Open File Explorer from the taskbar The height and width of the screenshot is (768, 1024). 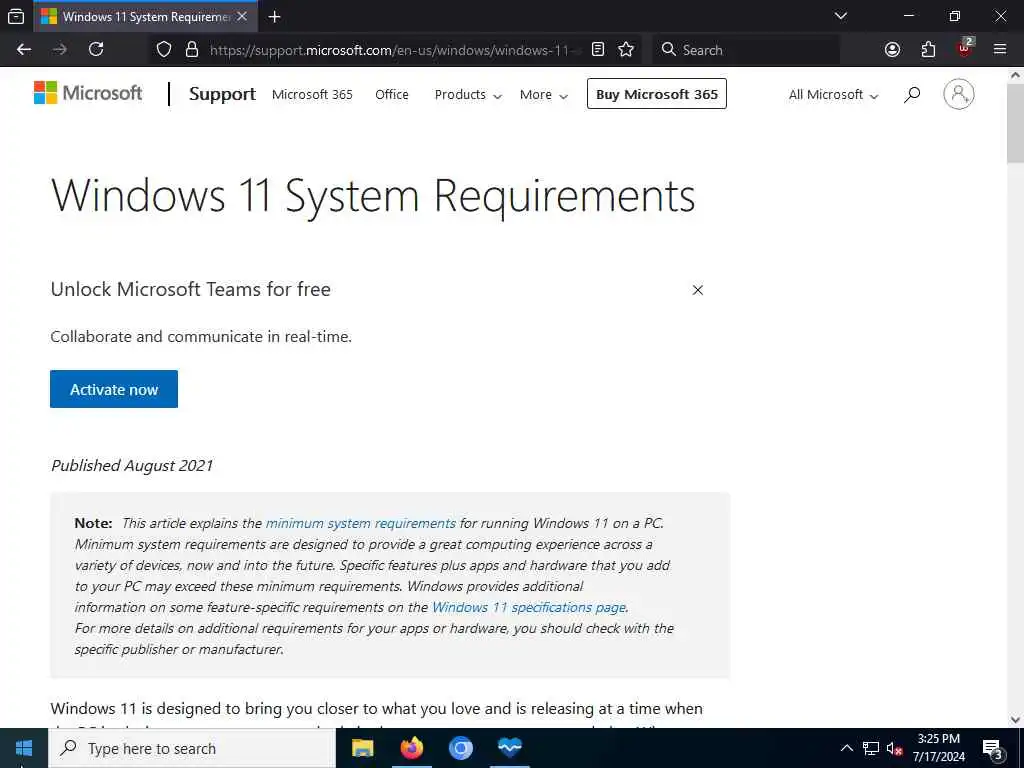(362, 748)
